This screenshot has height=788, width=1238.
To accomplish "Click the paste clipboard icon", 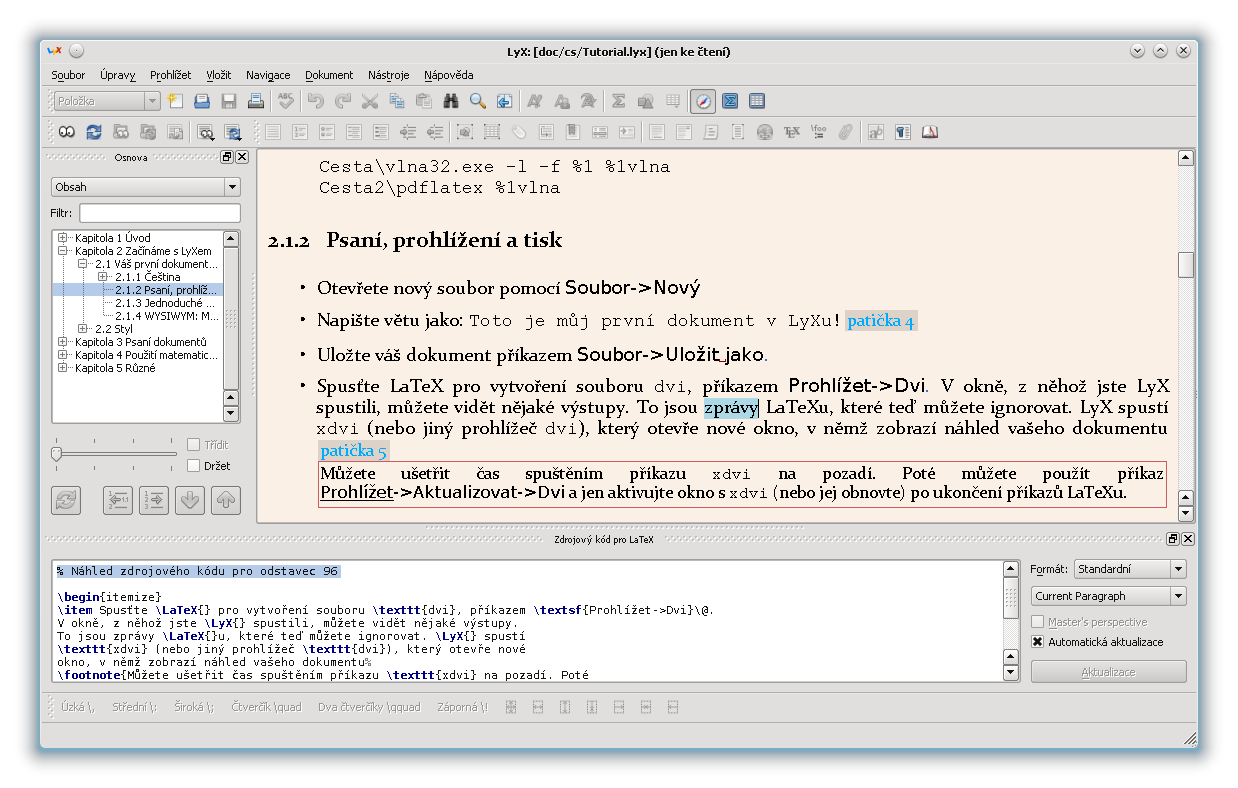I will 424,101.
